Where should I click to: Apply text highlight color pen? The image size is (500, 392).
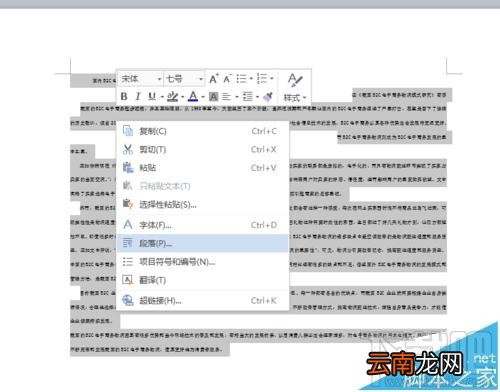172,97
